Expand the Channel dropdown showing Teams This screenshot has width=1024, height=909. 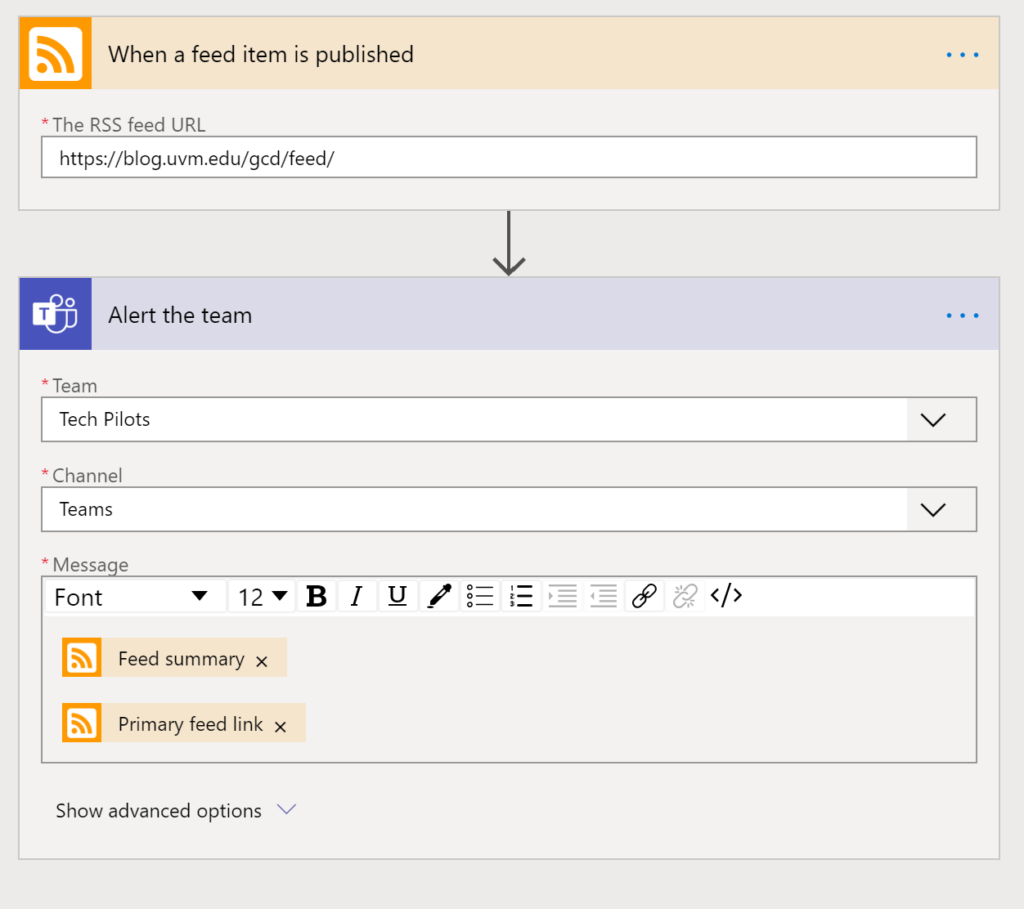[932, 510]
